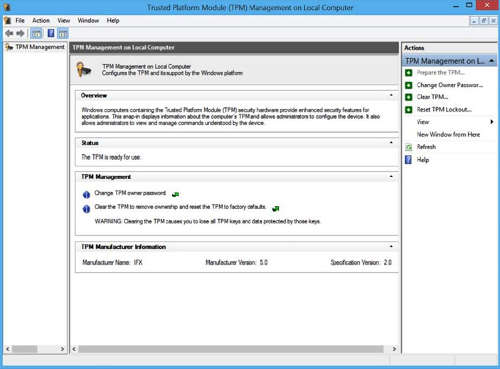Click the inner MDI close button
Screen dimensions: 500x369
pos(493,21)
